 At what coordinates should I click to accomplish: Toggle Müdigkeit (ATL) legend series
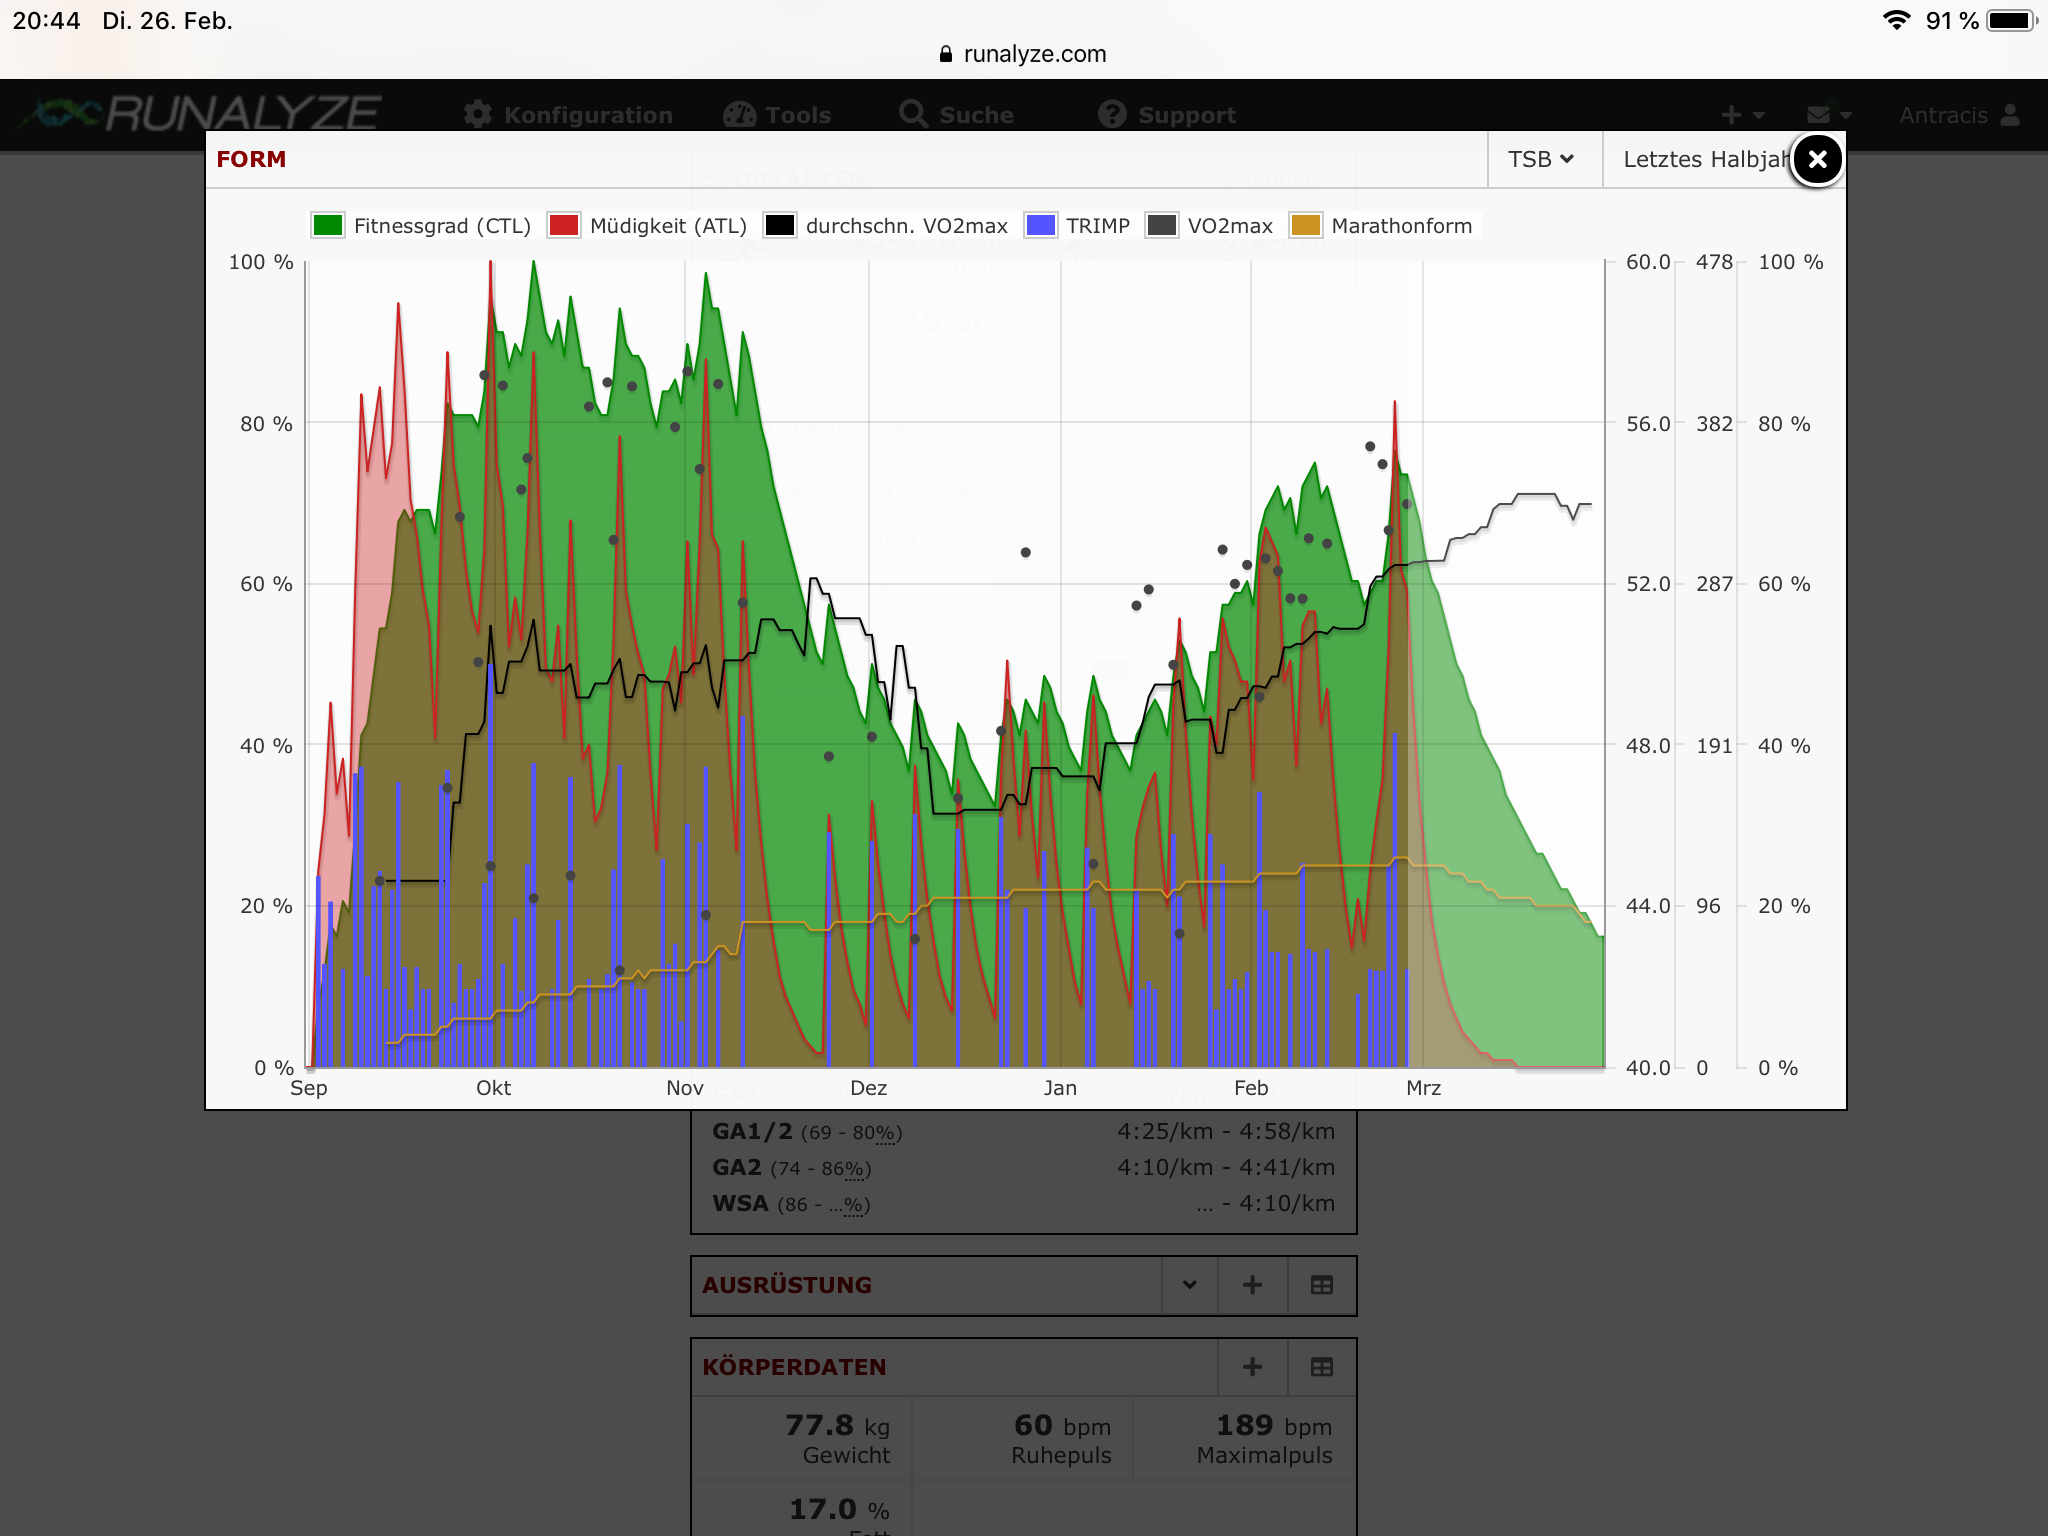click(x=648, y=226)
